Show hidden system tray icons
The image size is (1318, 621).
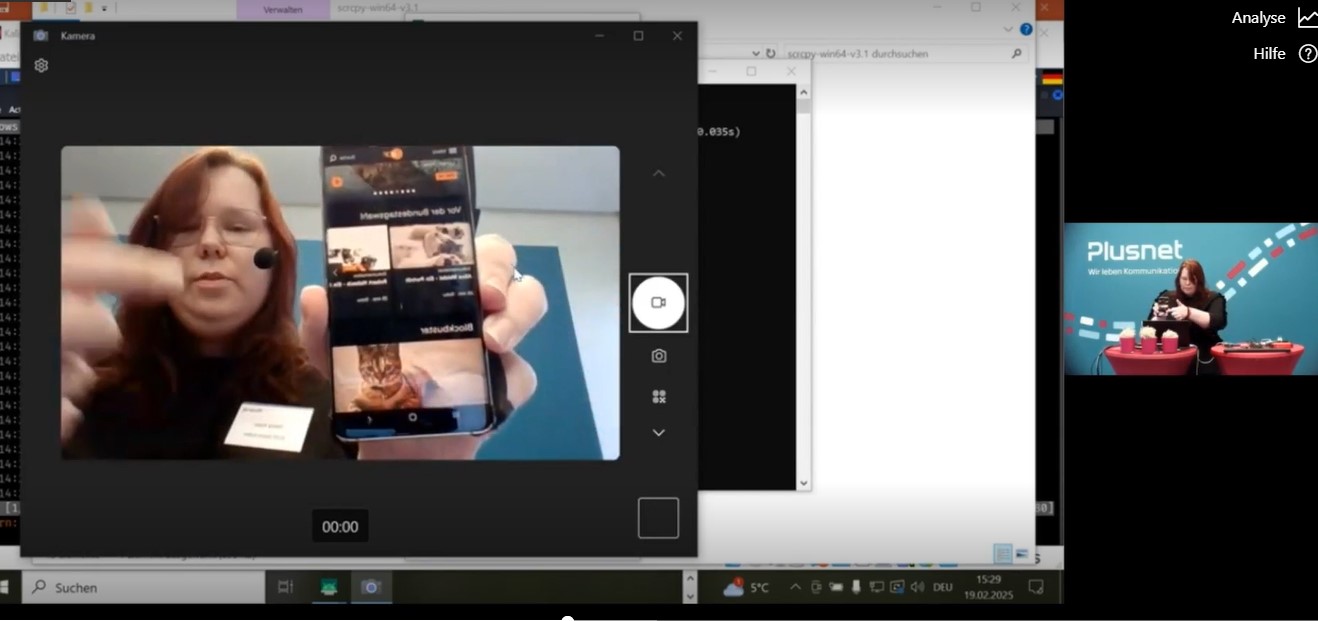[796, 588]
